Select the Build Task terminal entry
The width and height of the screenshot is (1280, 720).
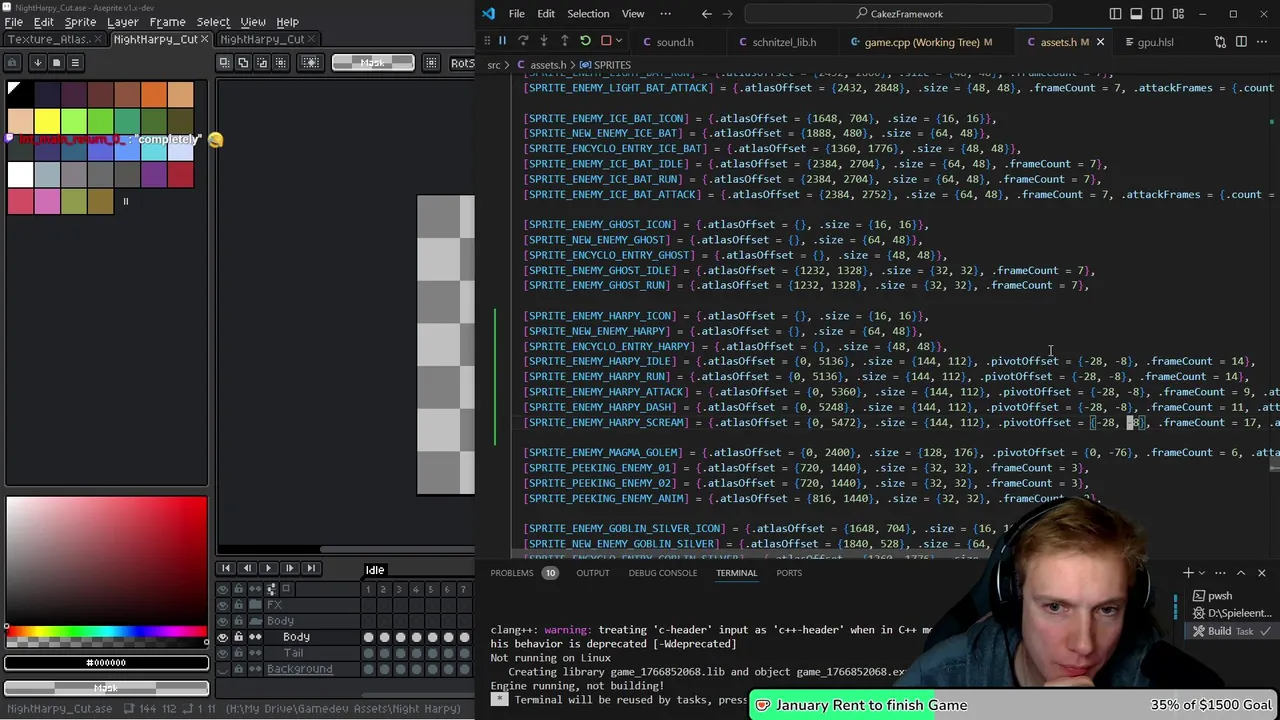(1230, 631)
